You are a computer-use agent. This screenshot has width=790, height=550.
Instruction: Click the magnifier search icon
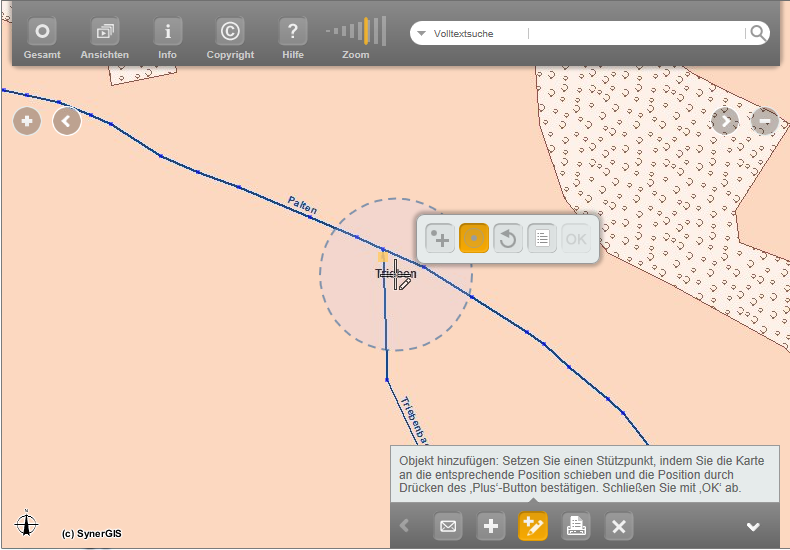click(x=759, y=34)
